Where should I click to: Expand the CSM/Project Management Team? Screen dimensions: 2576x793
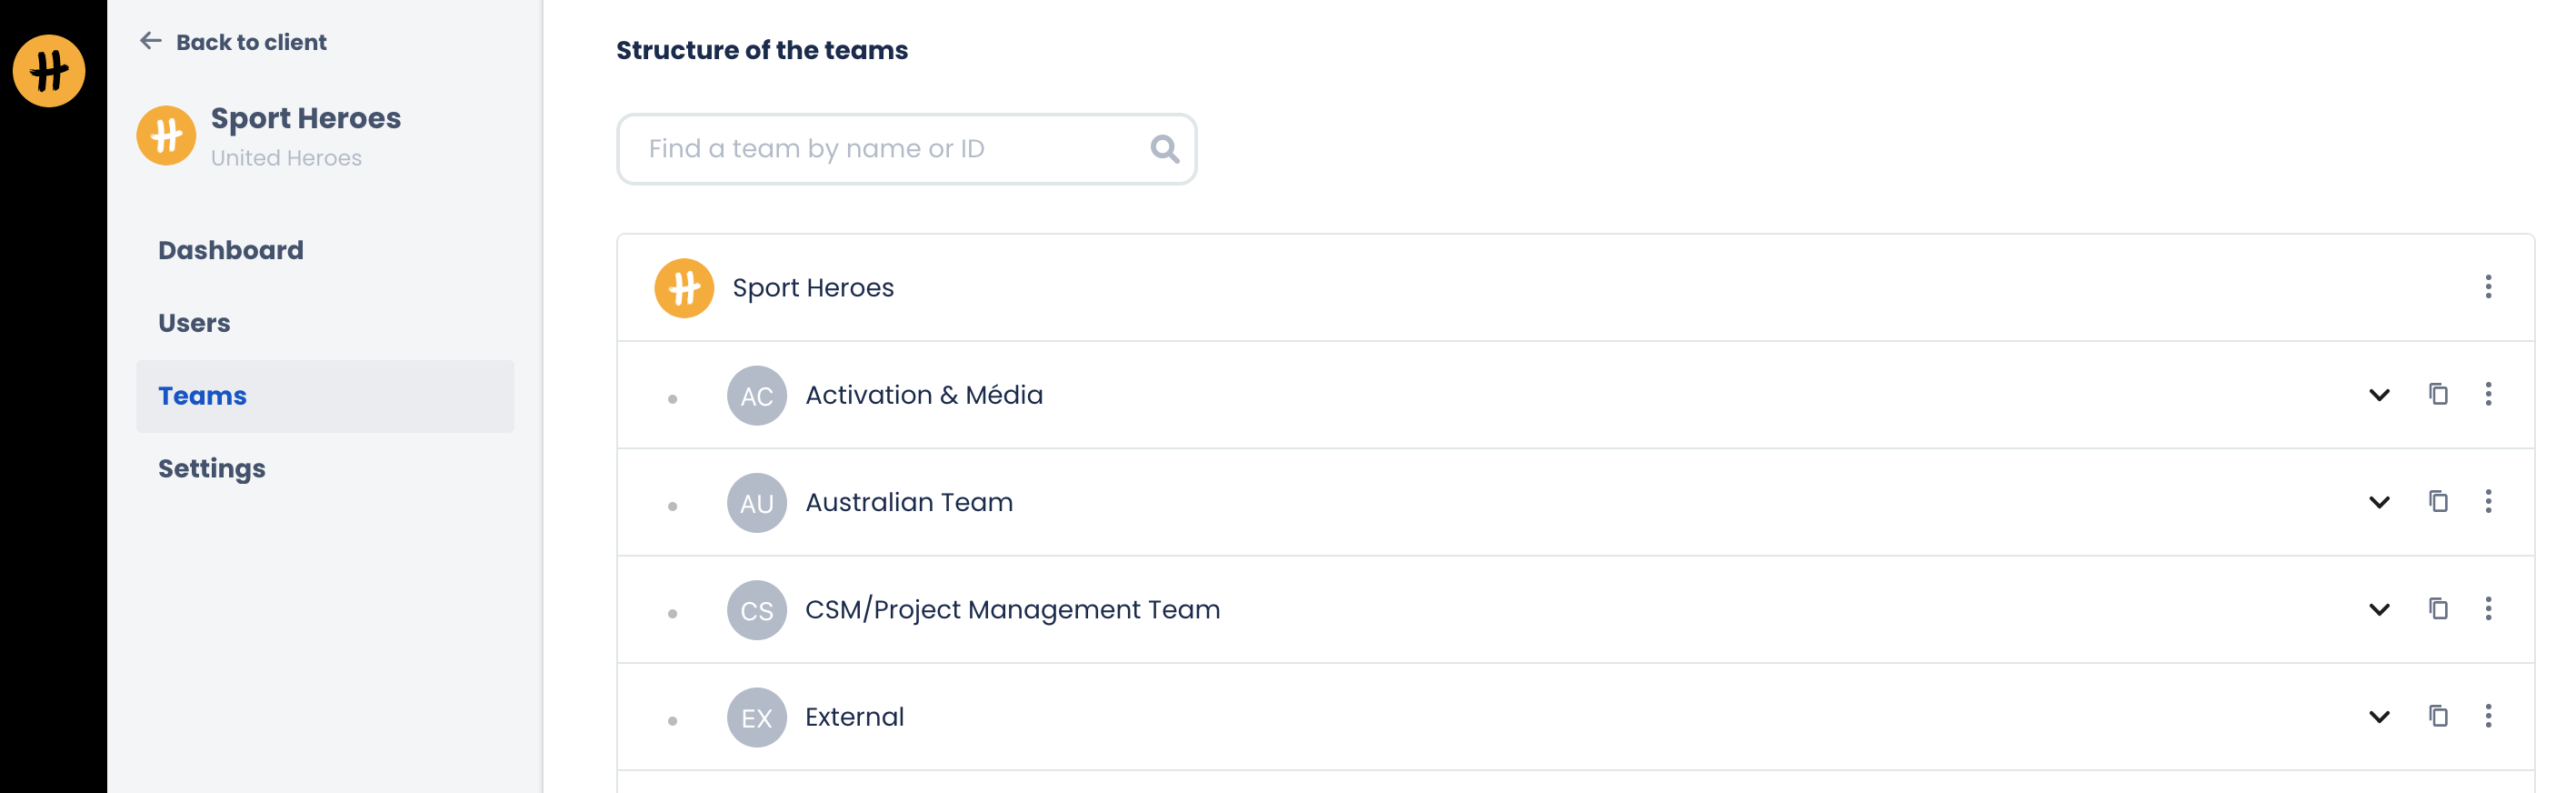(2379, 609)
